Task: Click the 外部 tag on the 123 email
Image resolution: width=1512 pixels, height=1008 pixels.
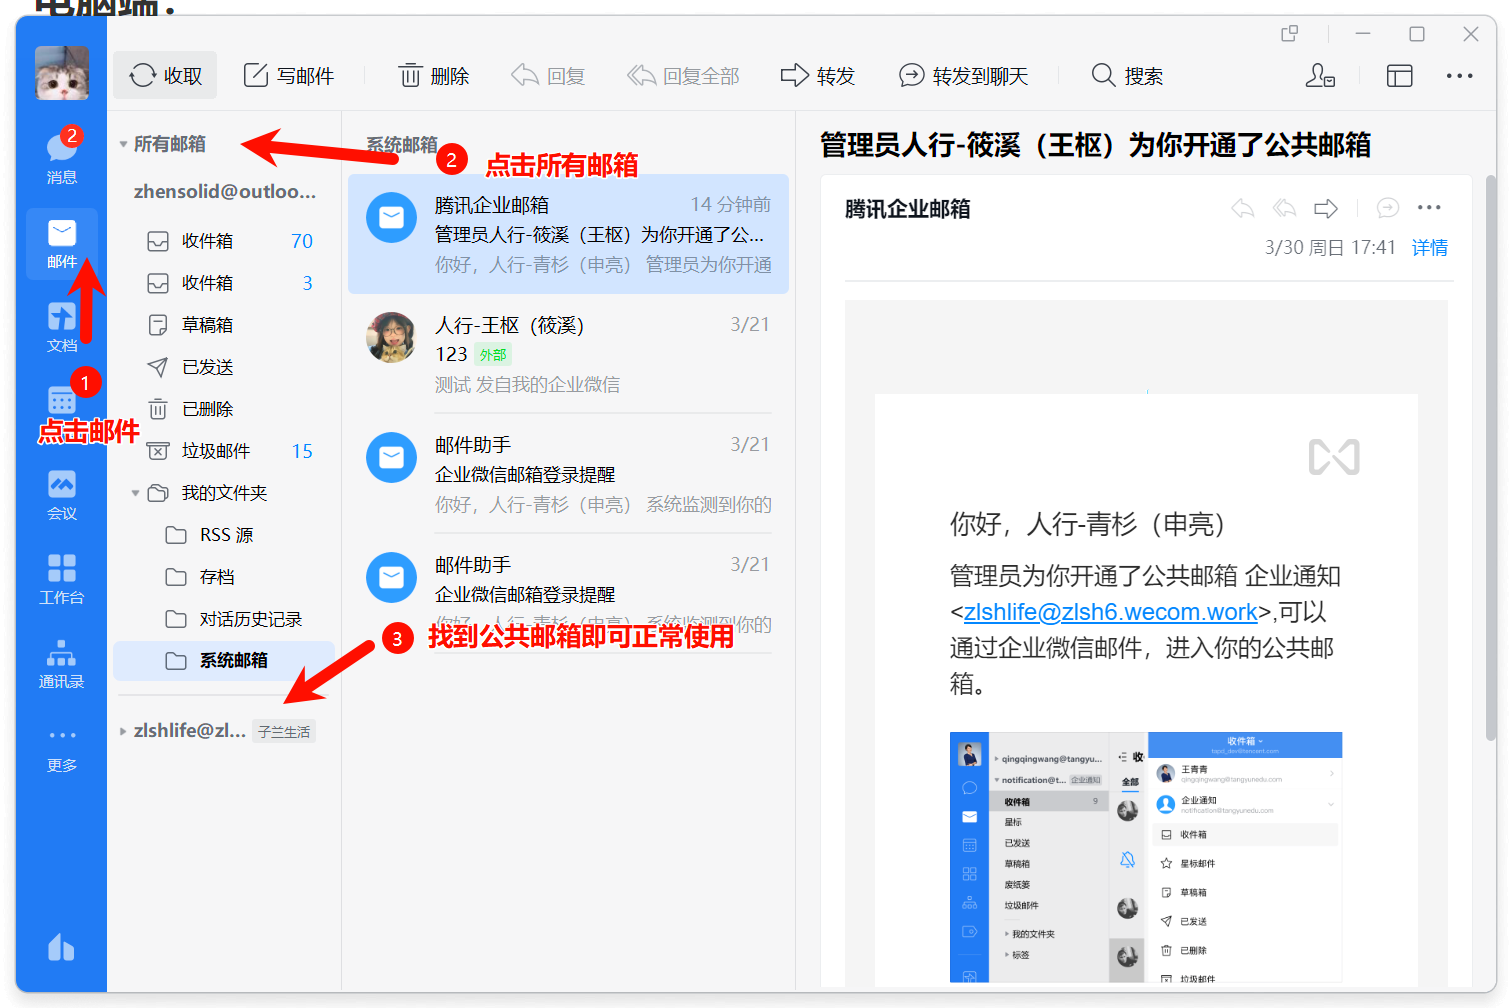Action: point(493,355)
